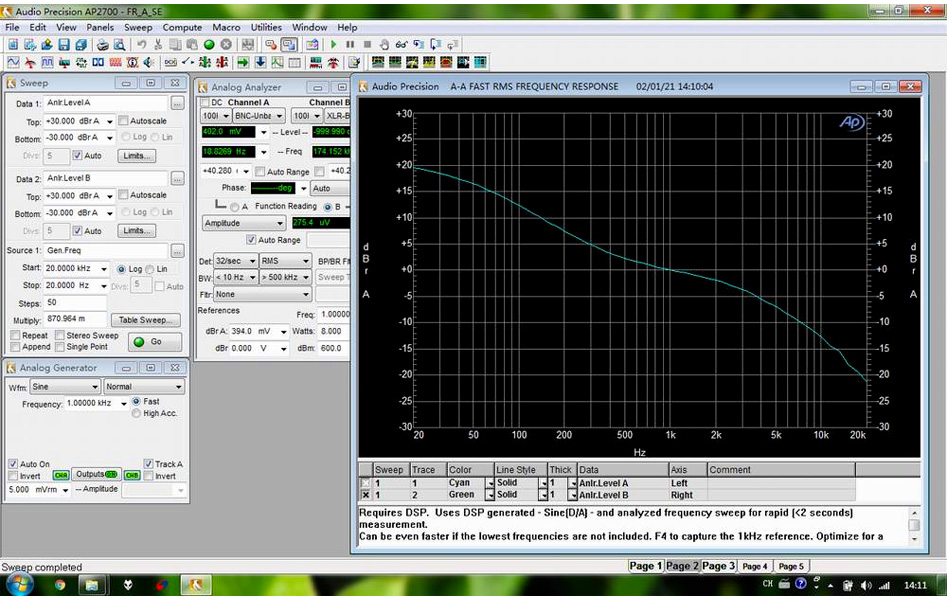Click the first yellow-green bar graph toolbar icon
The image size is (947, 600).
pos(378,62)
